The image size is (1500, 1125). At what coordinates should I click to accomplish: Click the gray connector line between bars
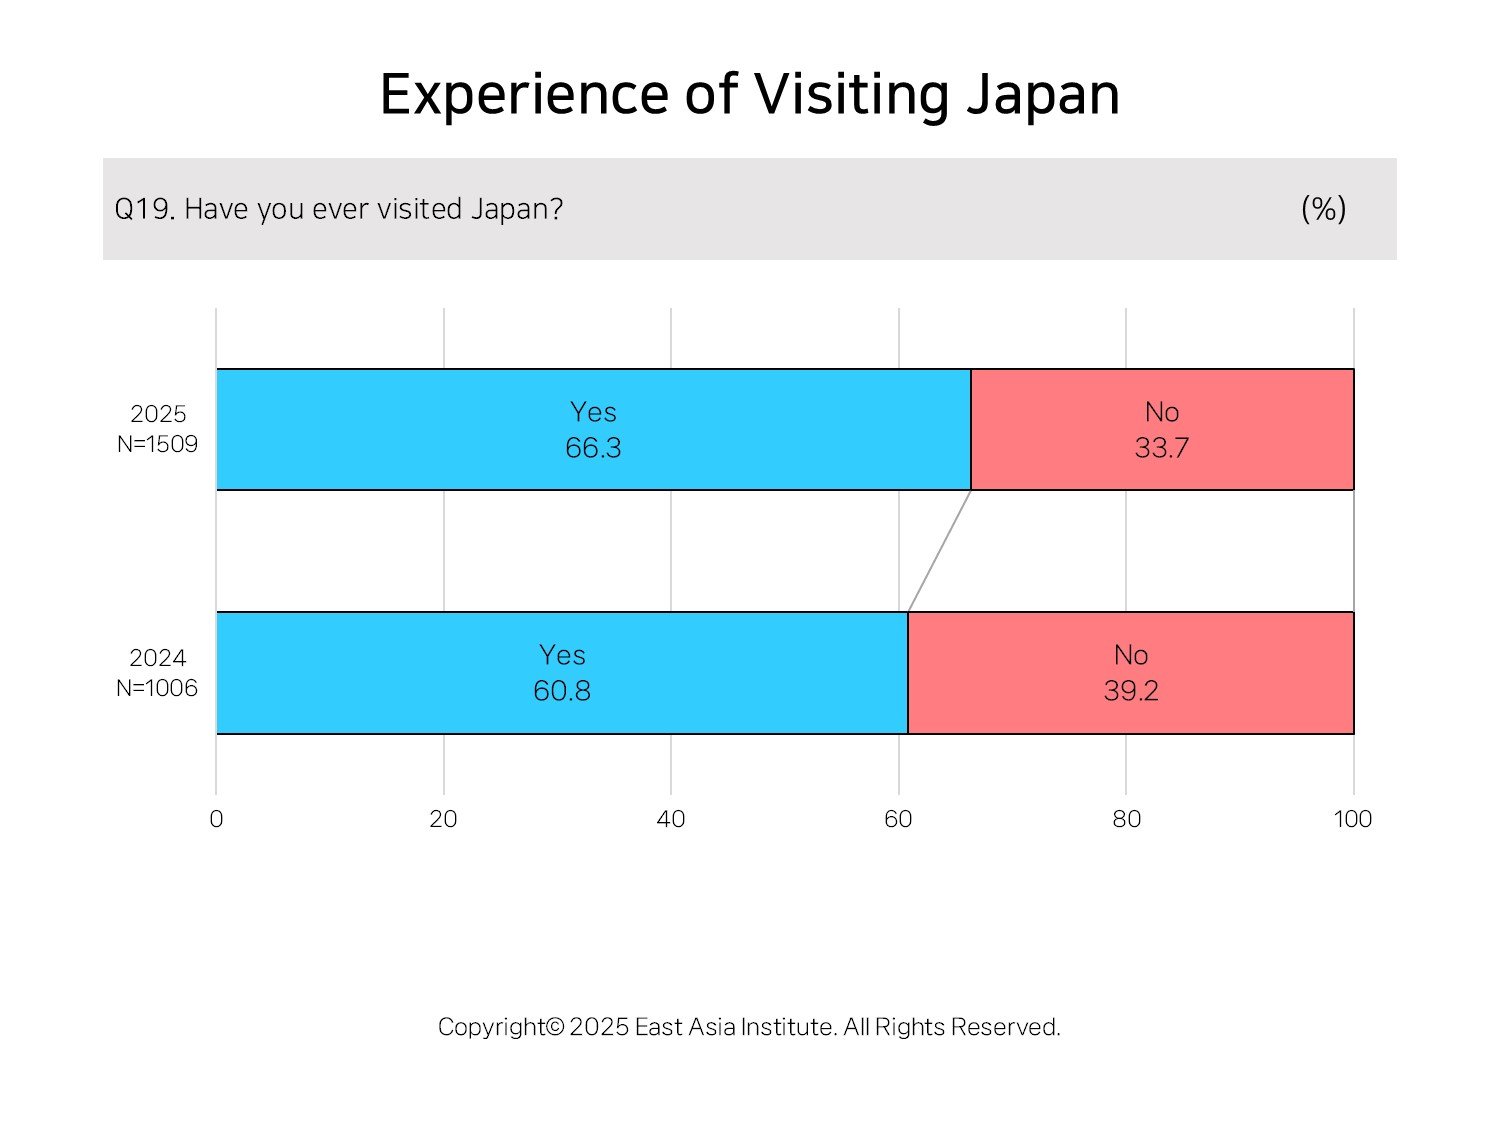939,551
